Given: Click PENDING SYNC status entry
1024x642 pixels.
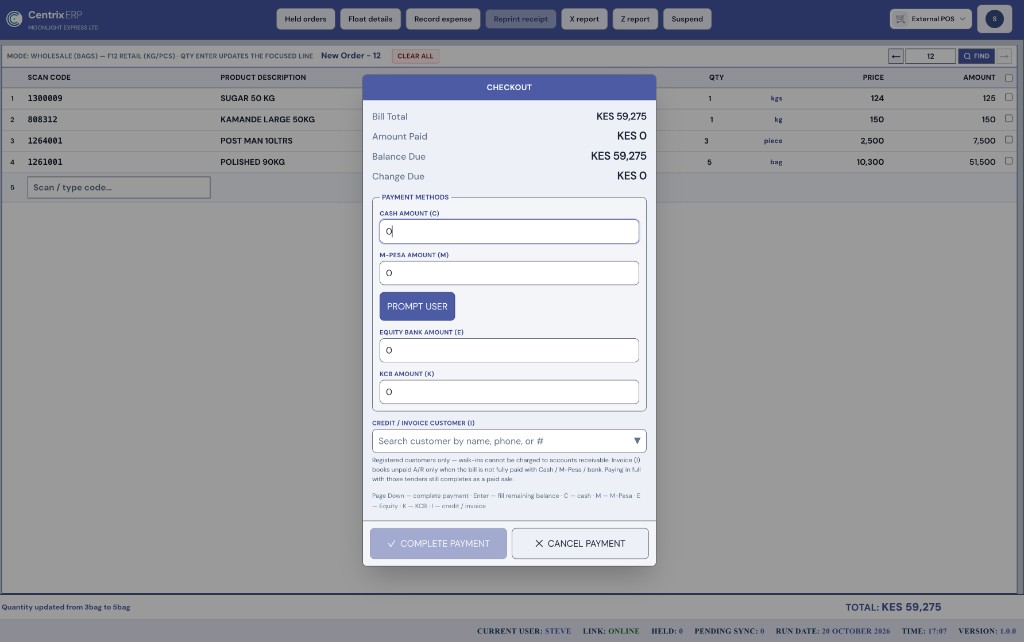Looking at the screenshot, I should point(729,631).
